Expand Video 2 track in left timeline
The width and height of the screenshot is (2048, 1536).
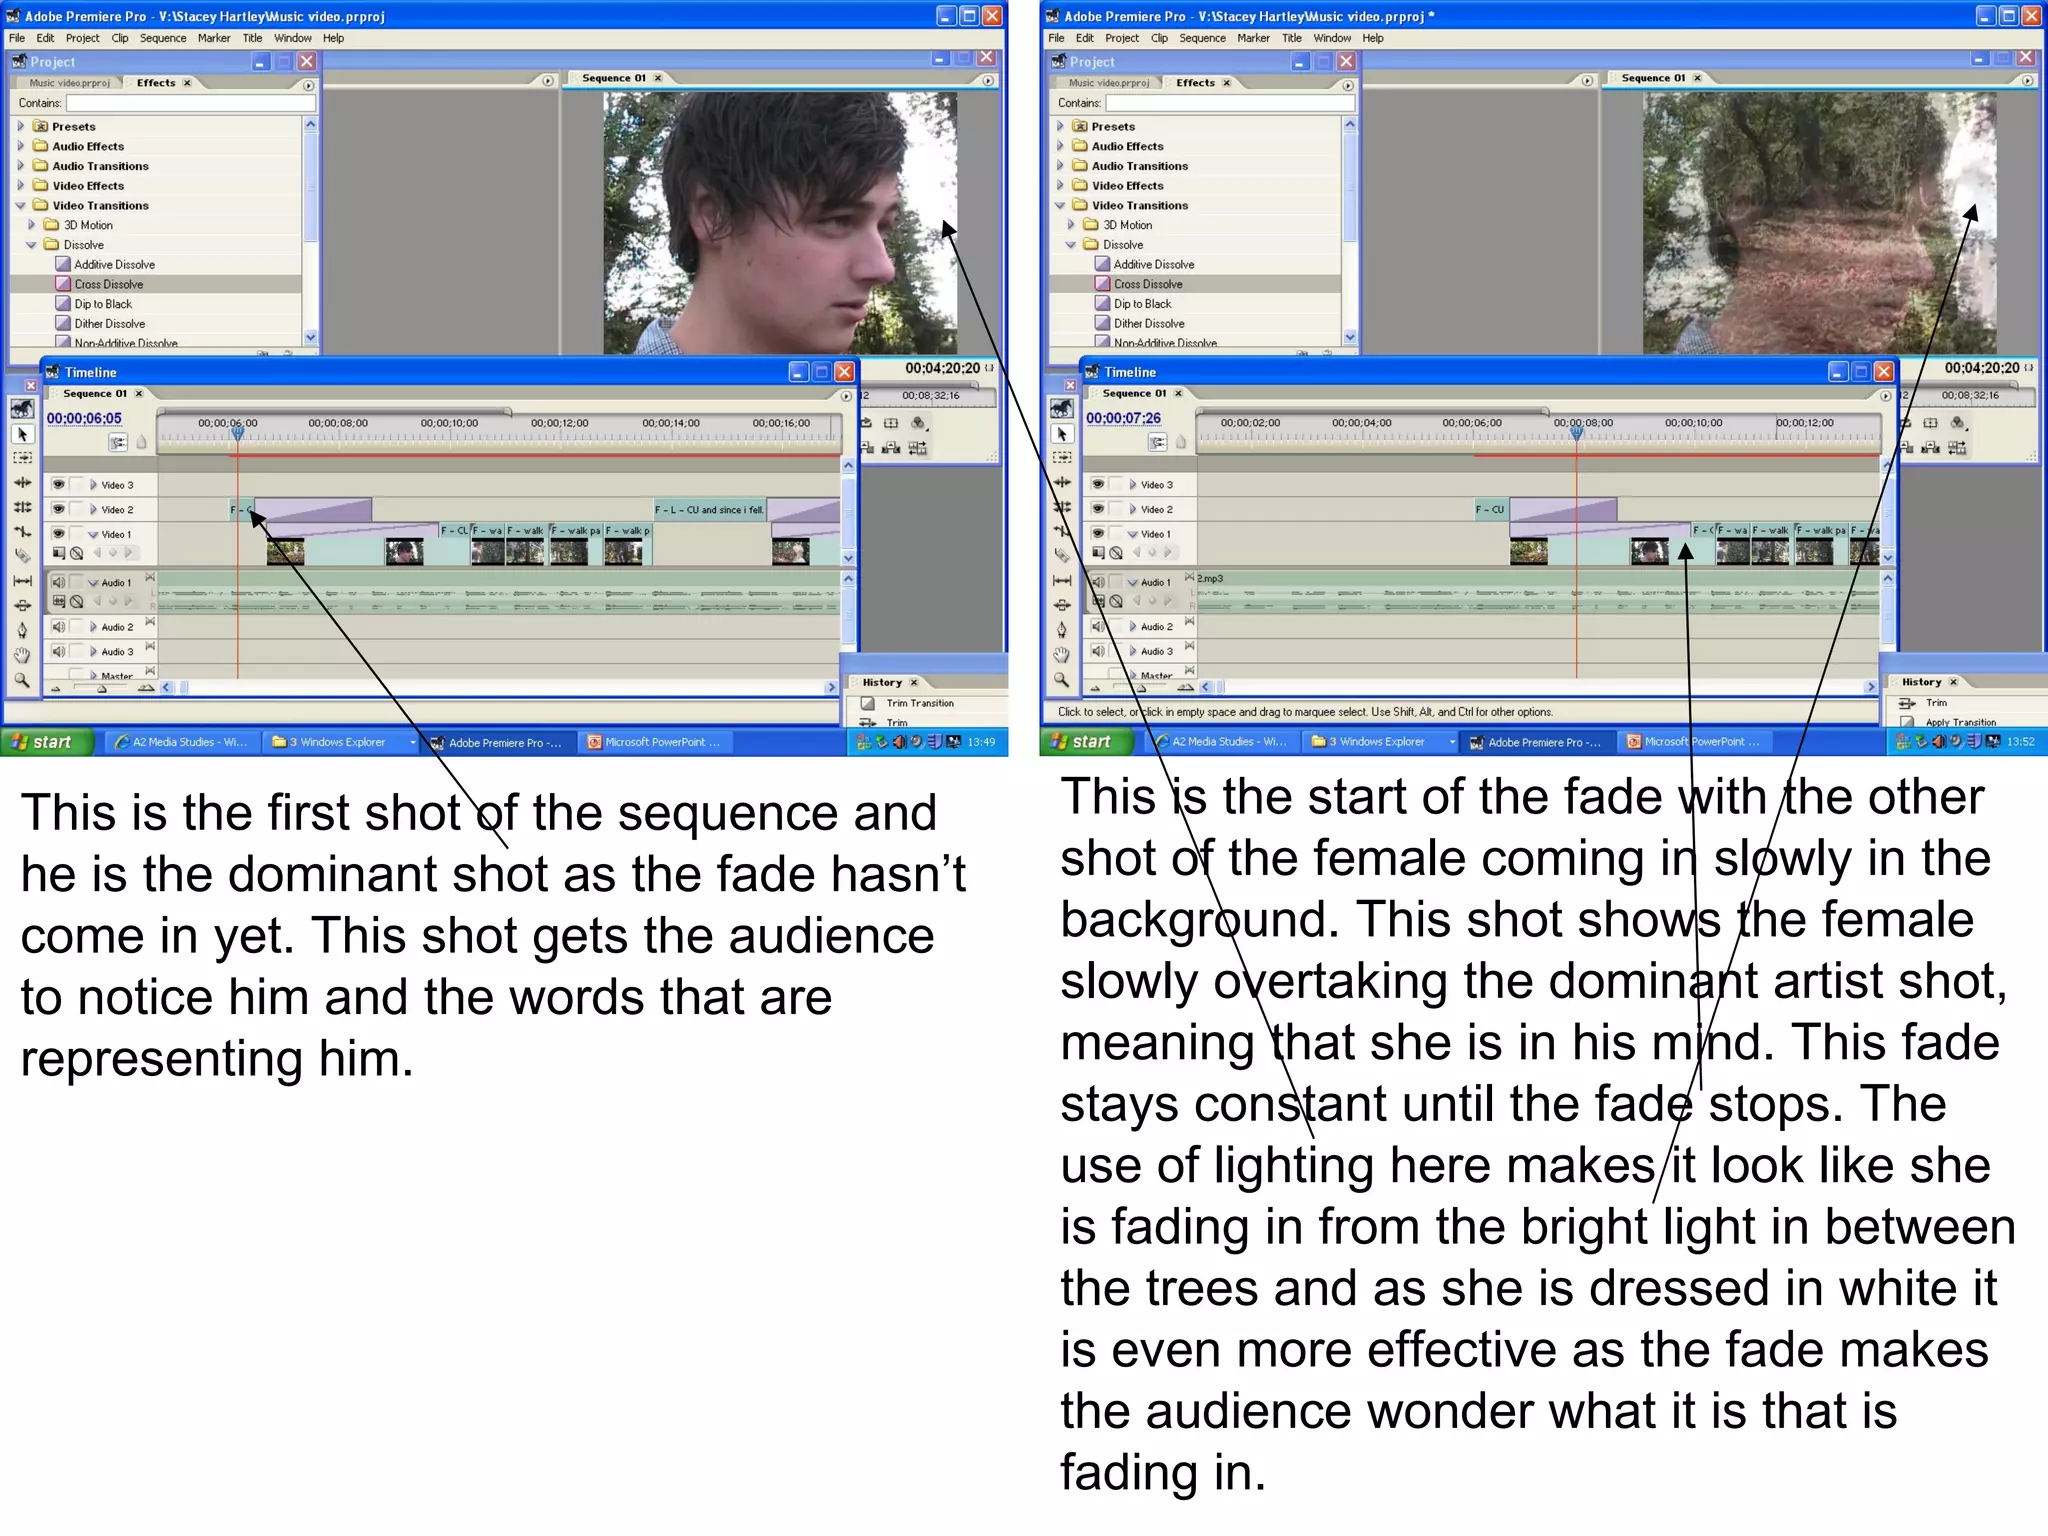(x=93, y=509)
